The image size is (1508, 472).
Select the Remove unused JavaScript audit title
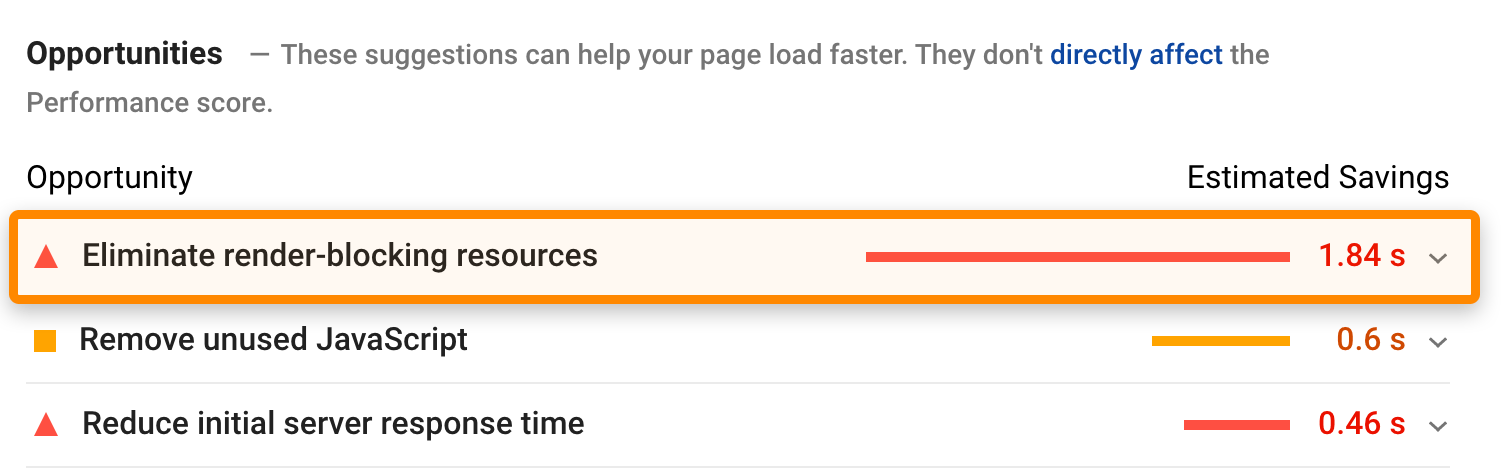tap(273, 340)
